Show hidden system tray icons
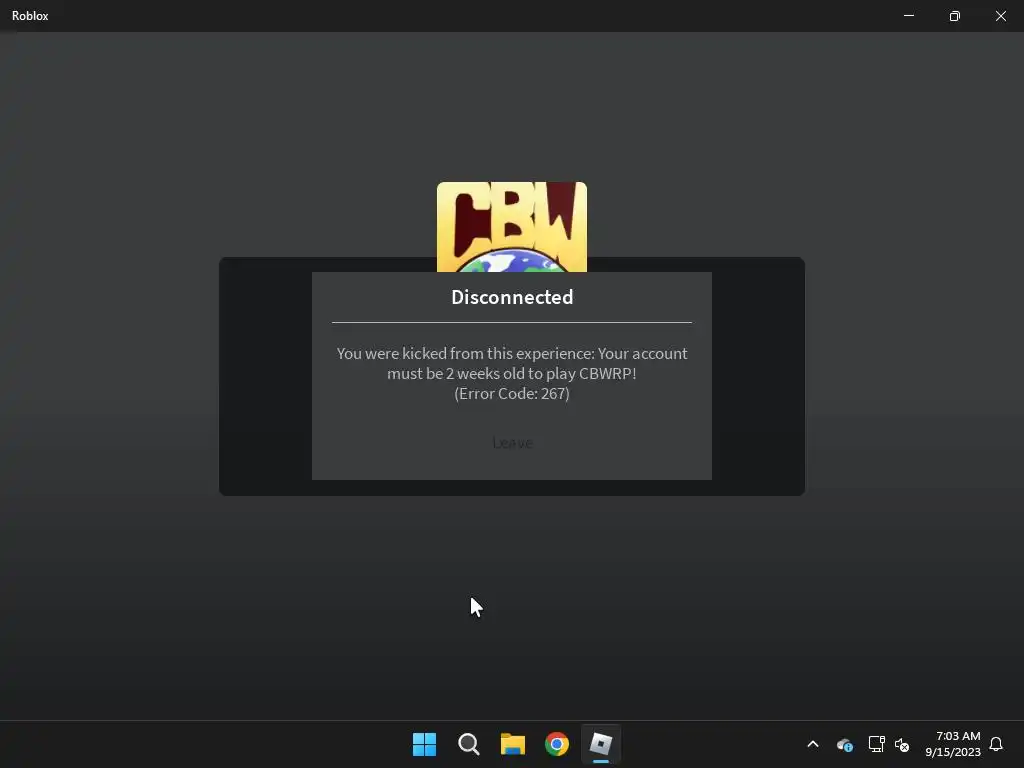Image resolution: width=1024 pixels, height=768 pixels. tap(813, 744)
